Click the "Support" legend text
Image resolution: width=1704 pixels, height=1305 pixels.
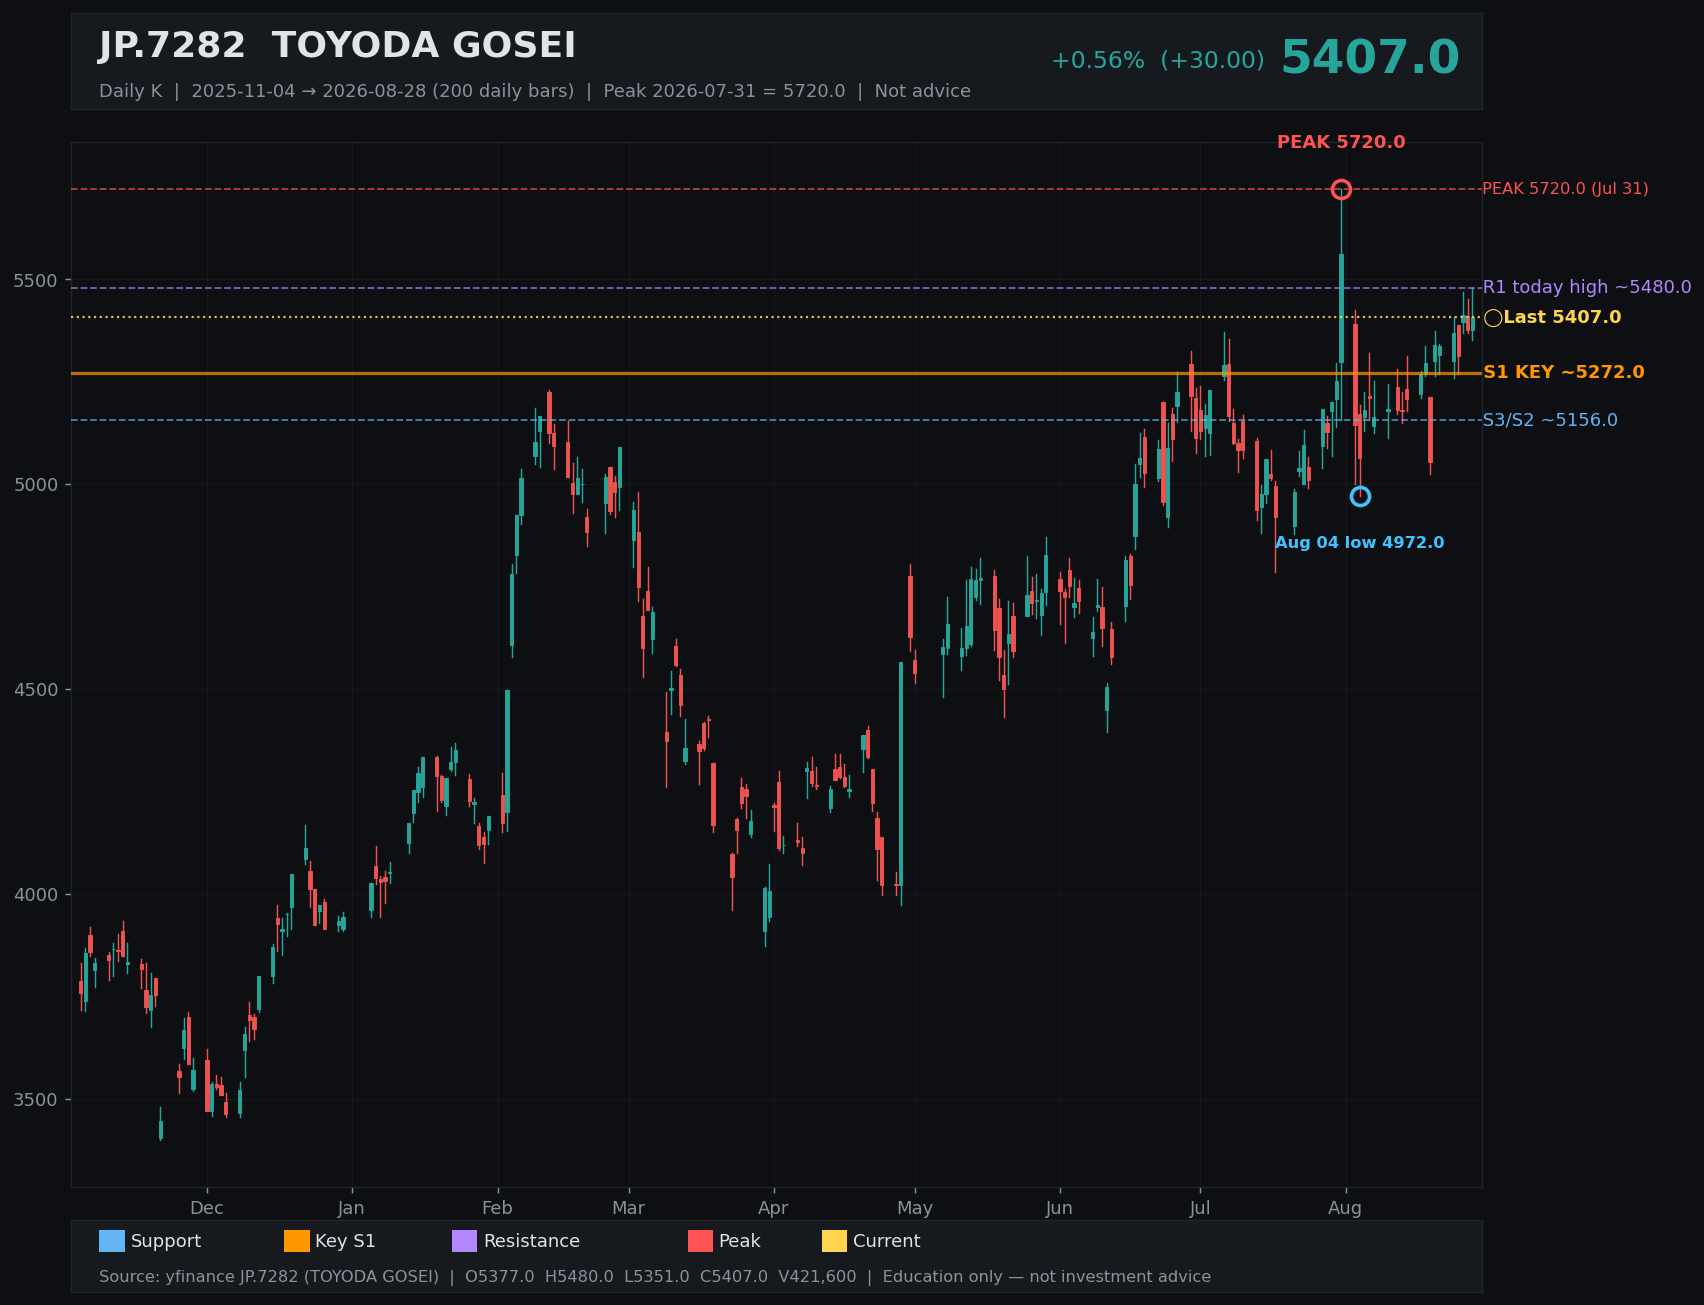(166, 1241)
